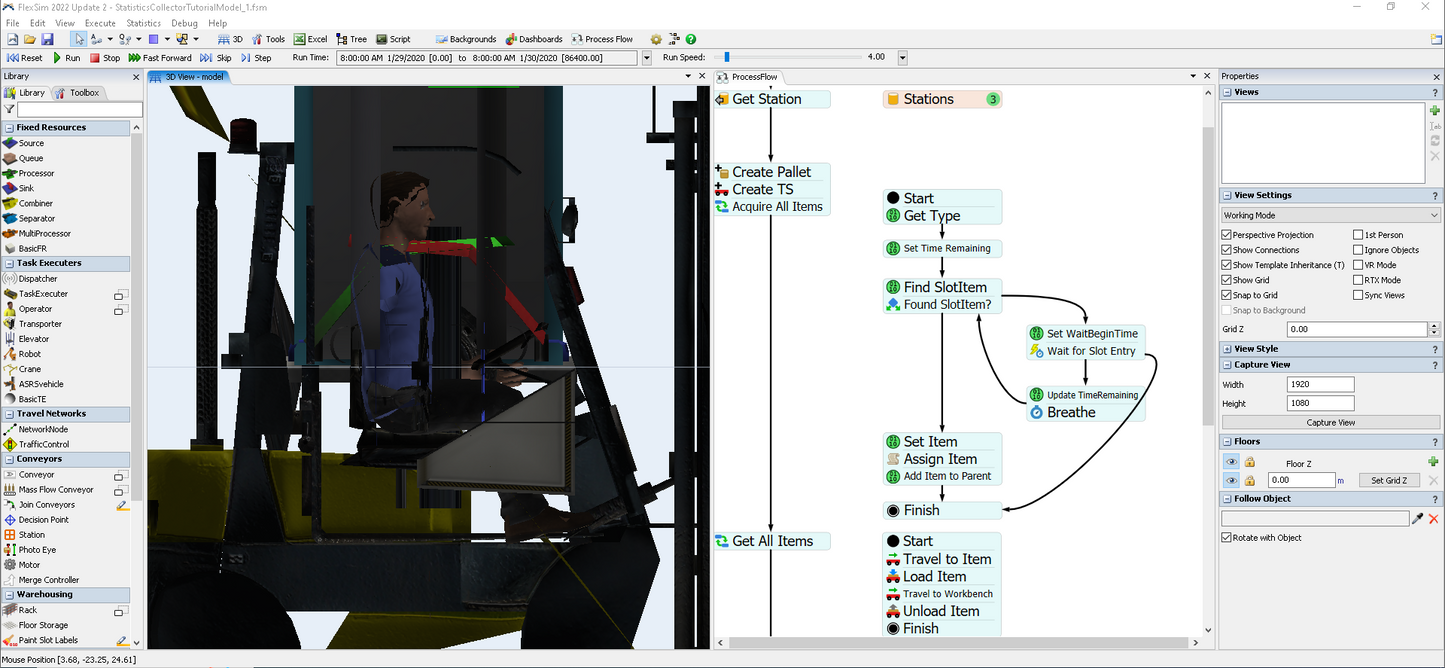1445x668 pixels.
Task: Collapse the Conveyors library group
Action: coord(8,459)
